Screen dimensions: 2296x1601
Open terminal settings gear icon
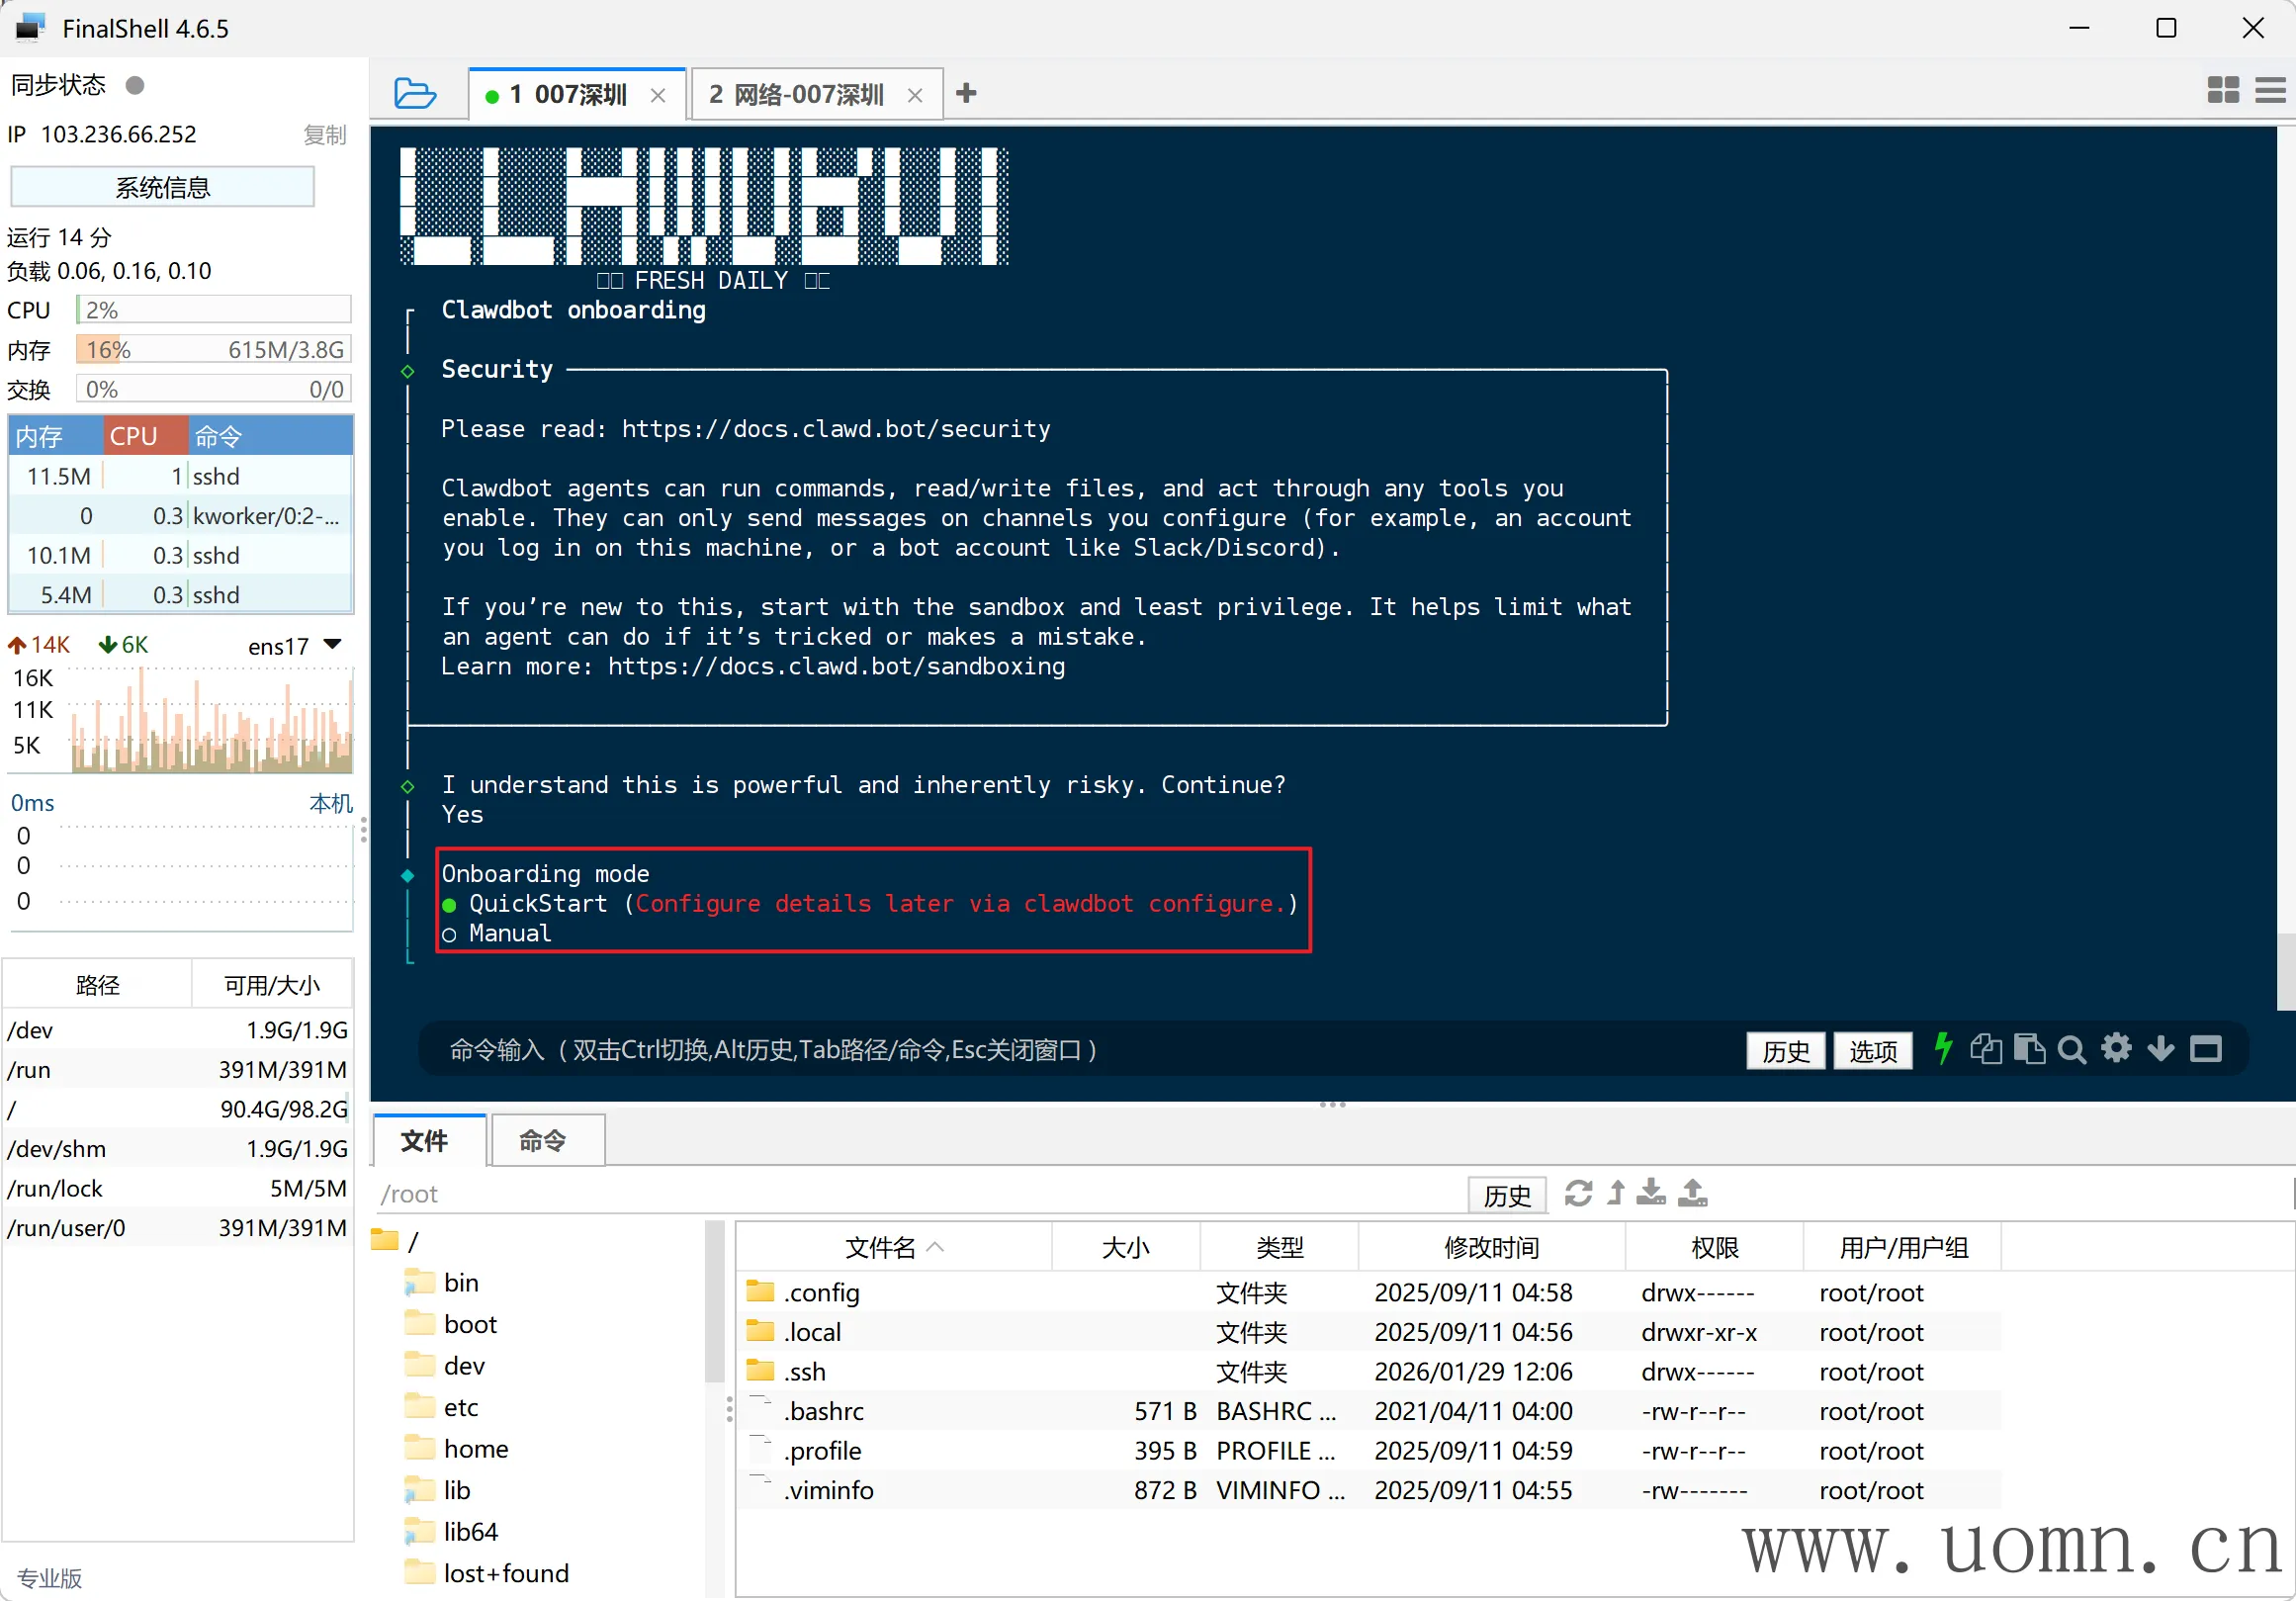tap(2116, 1049)
